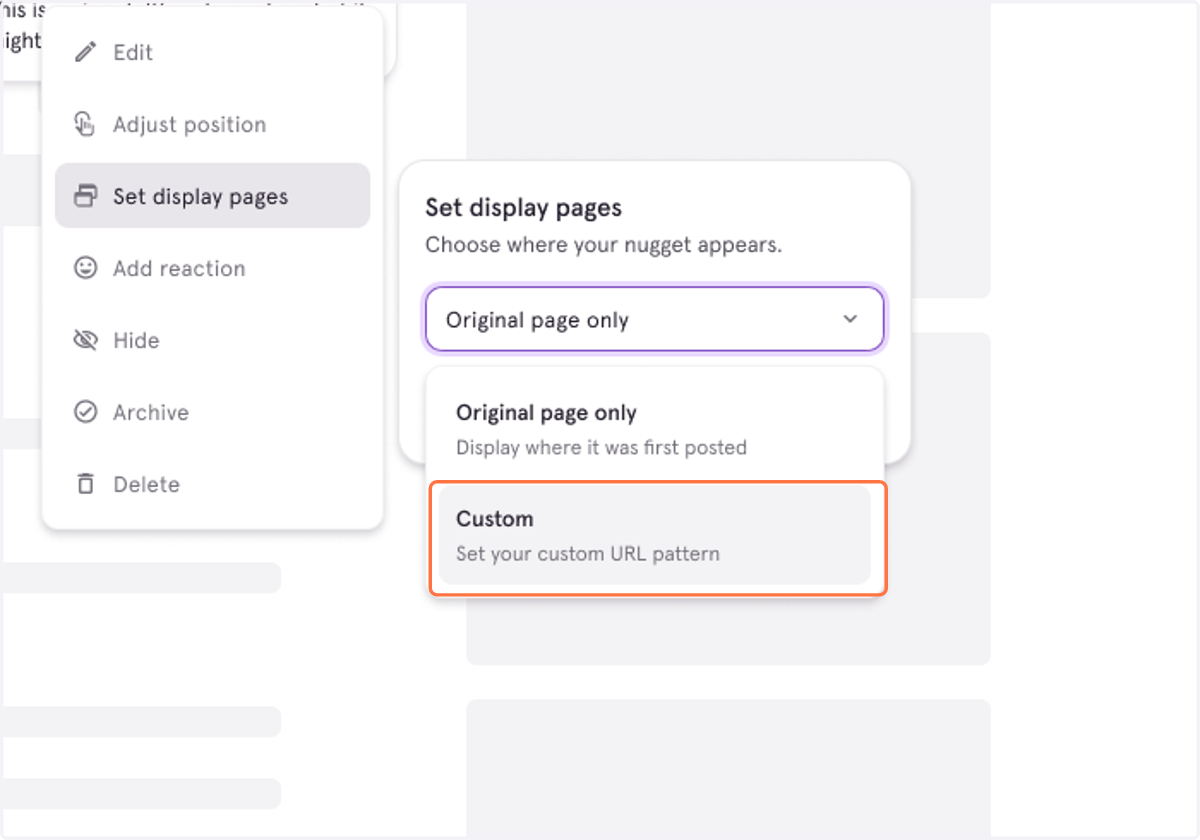
Task: Click the Edit pencil icon
Action: click(86, 52)
